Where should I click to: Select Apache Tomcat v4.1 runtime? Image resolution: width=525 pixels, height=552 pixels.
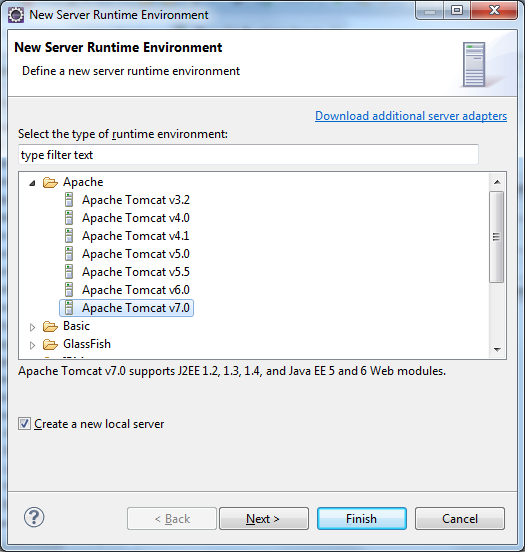136,236
